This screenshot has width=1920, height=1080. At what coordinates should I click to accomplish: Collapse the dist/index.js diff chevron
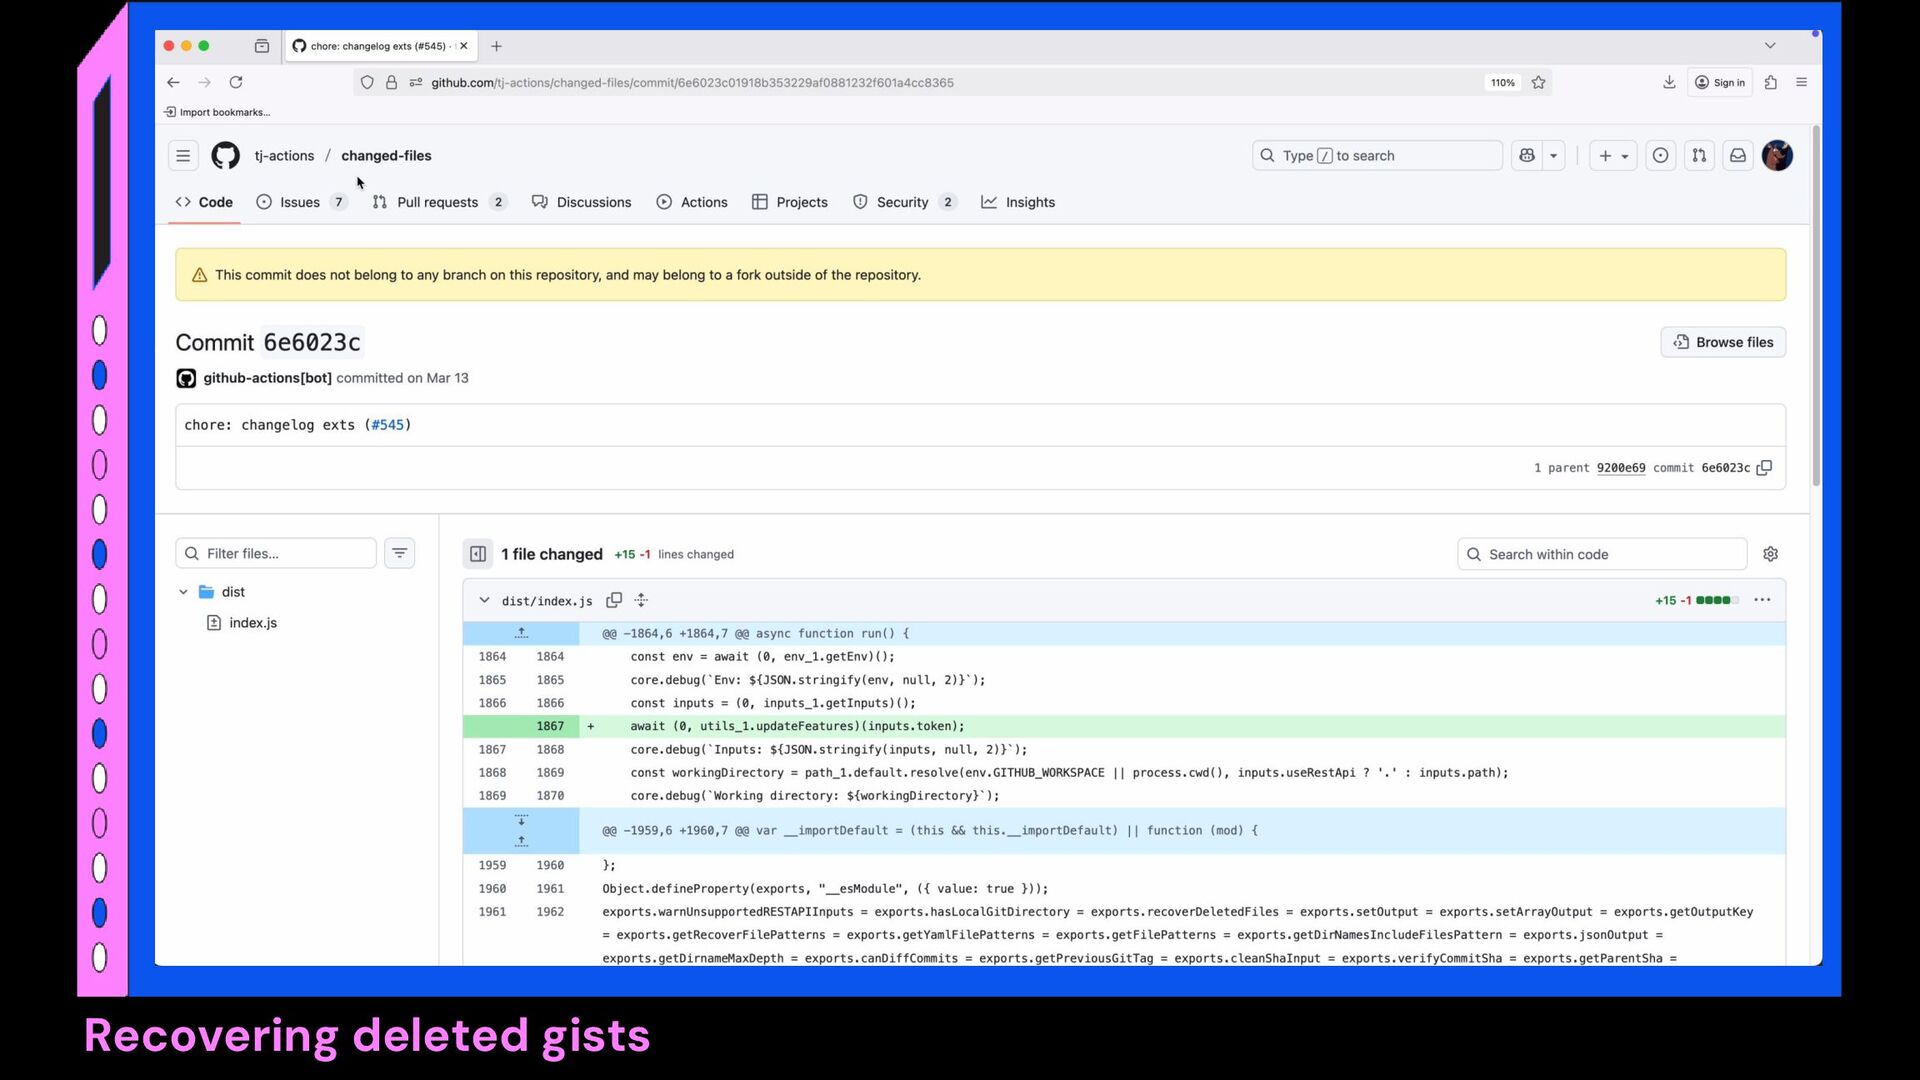click(x=484, y=600)
